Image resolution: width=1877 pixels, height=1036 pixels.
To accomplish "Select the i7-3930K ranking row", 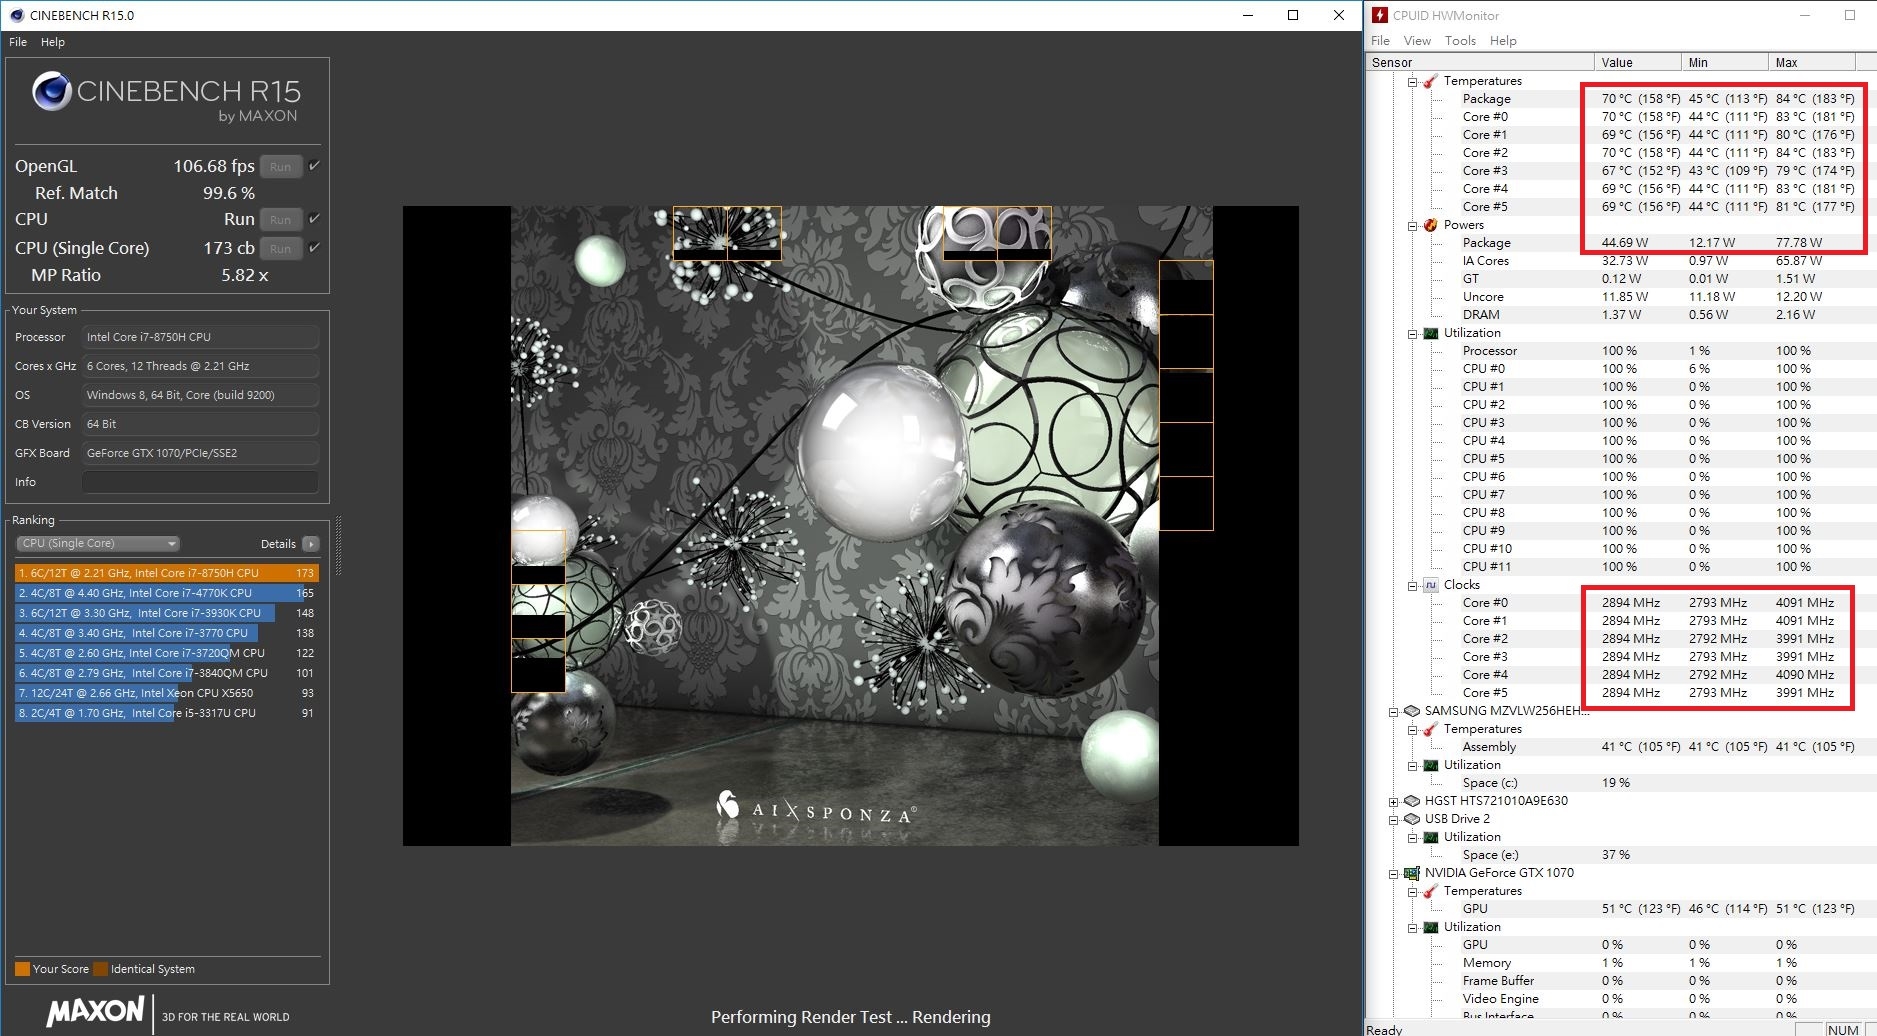I will (x=166, y=613).
